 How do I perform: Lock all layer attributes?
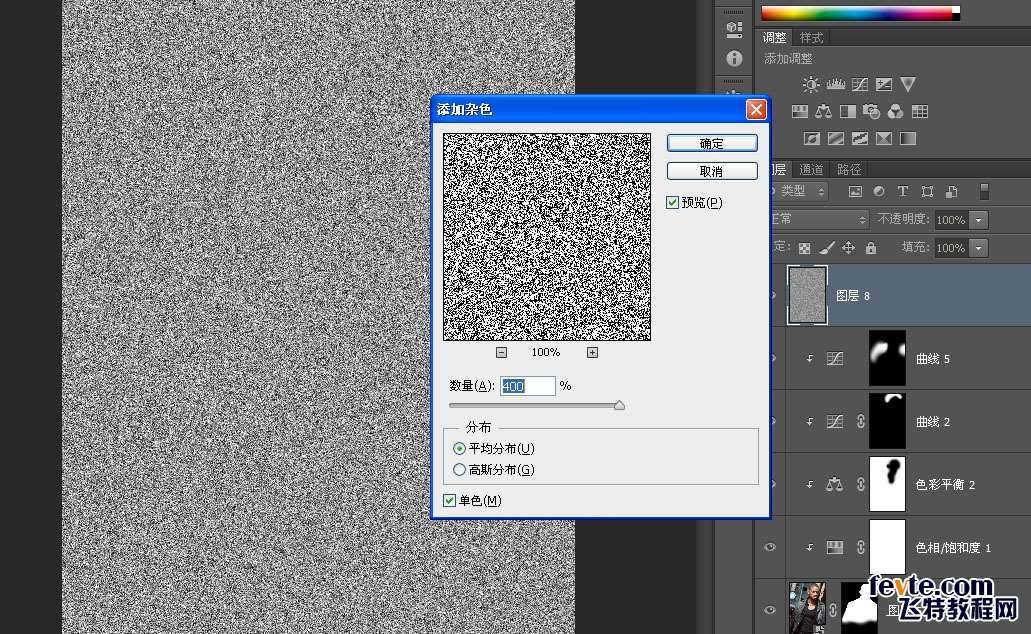871,247
